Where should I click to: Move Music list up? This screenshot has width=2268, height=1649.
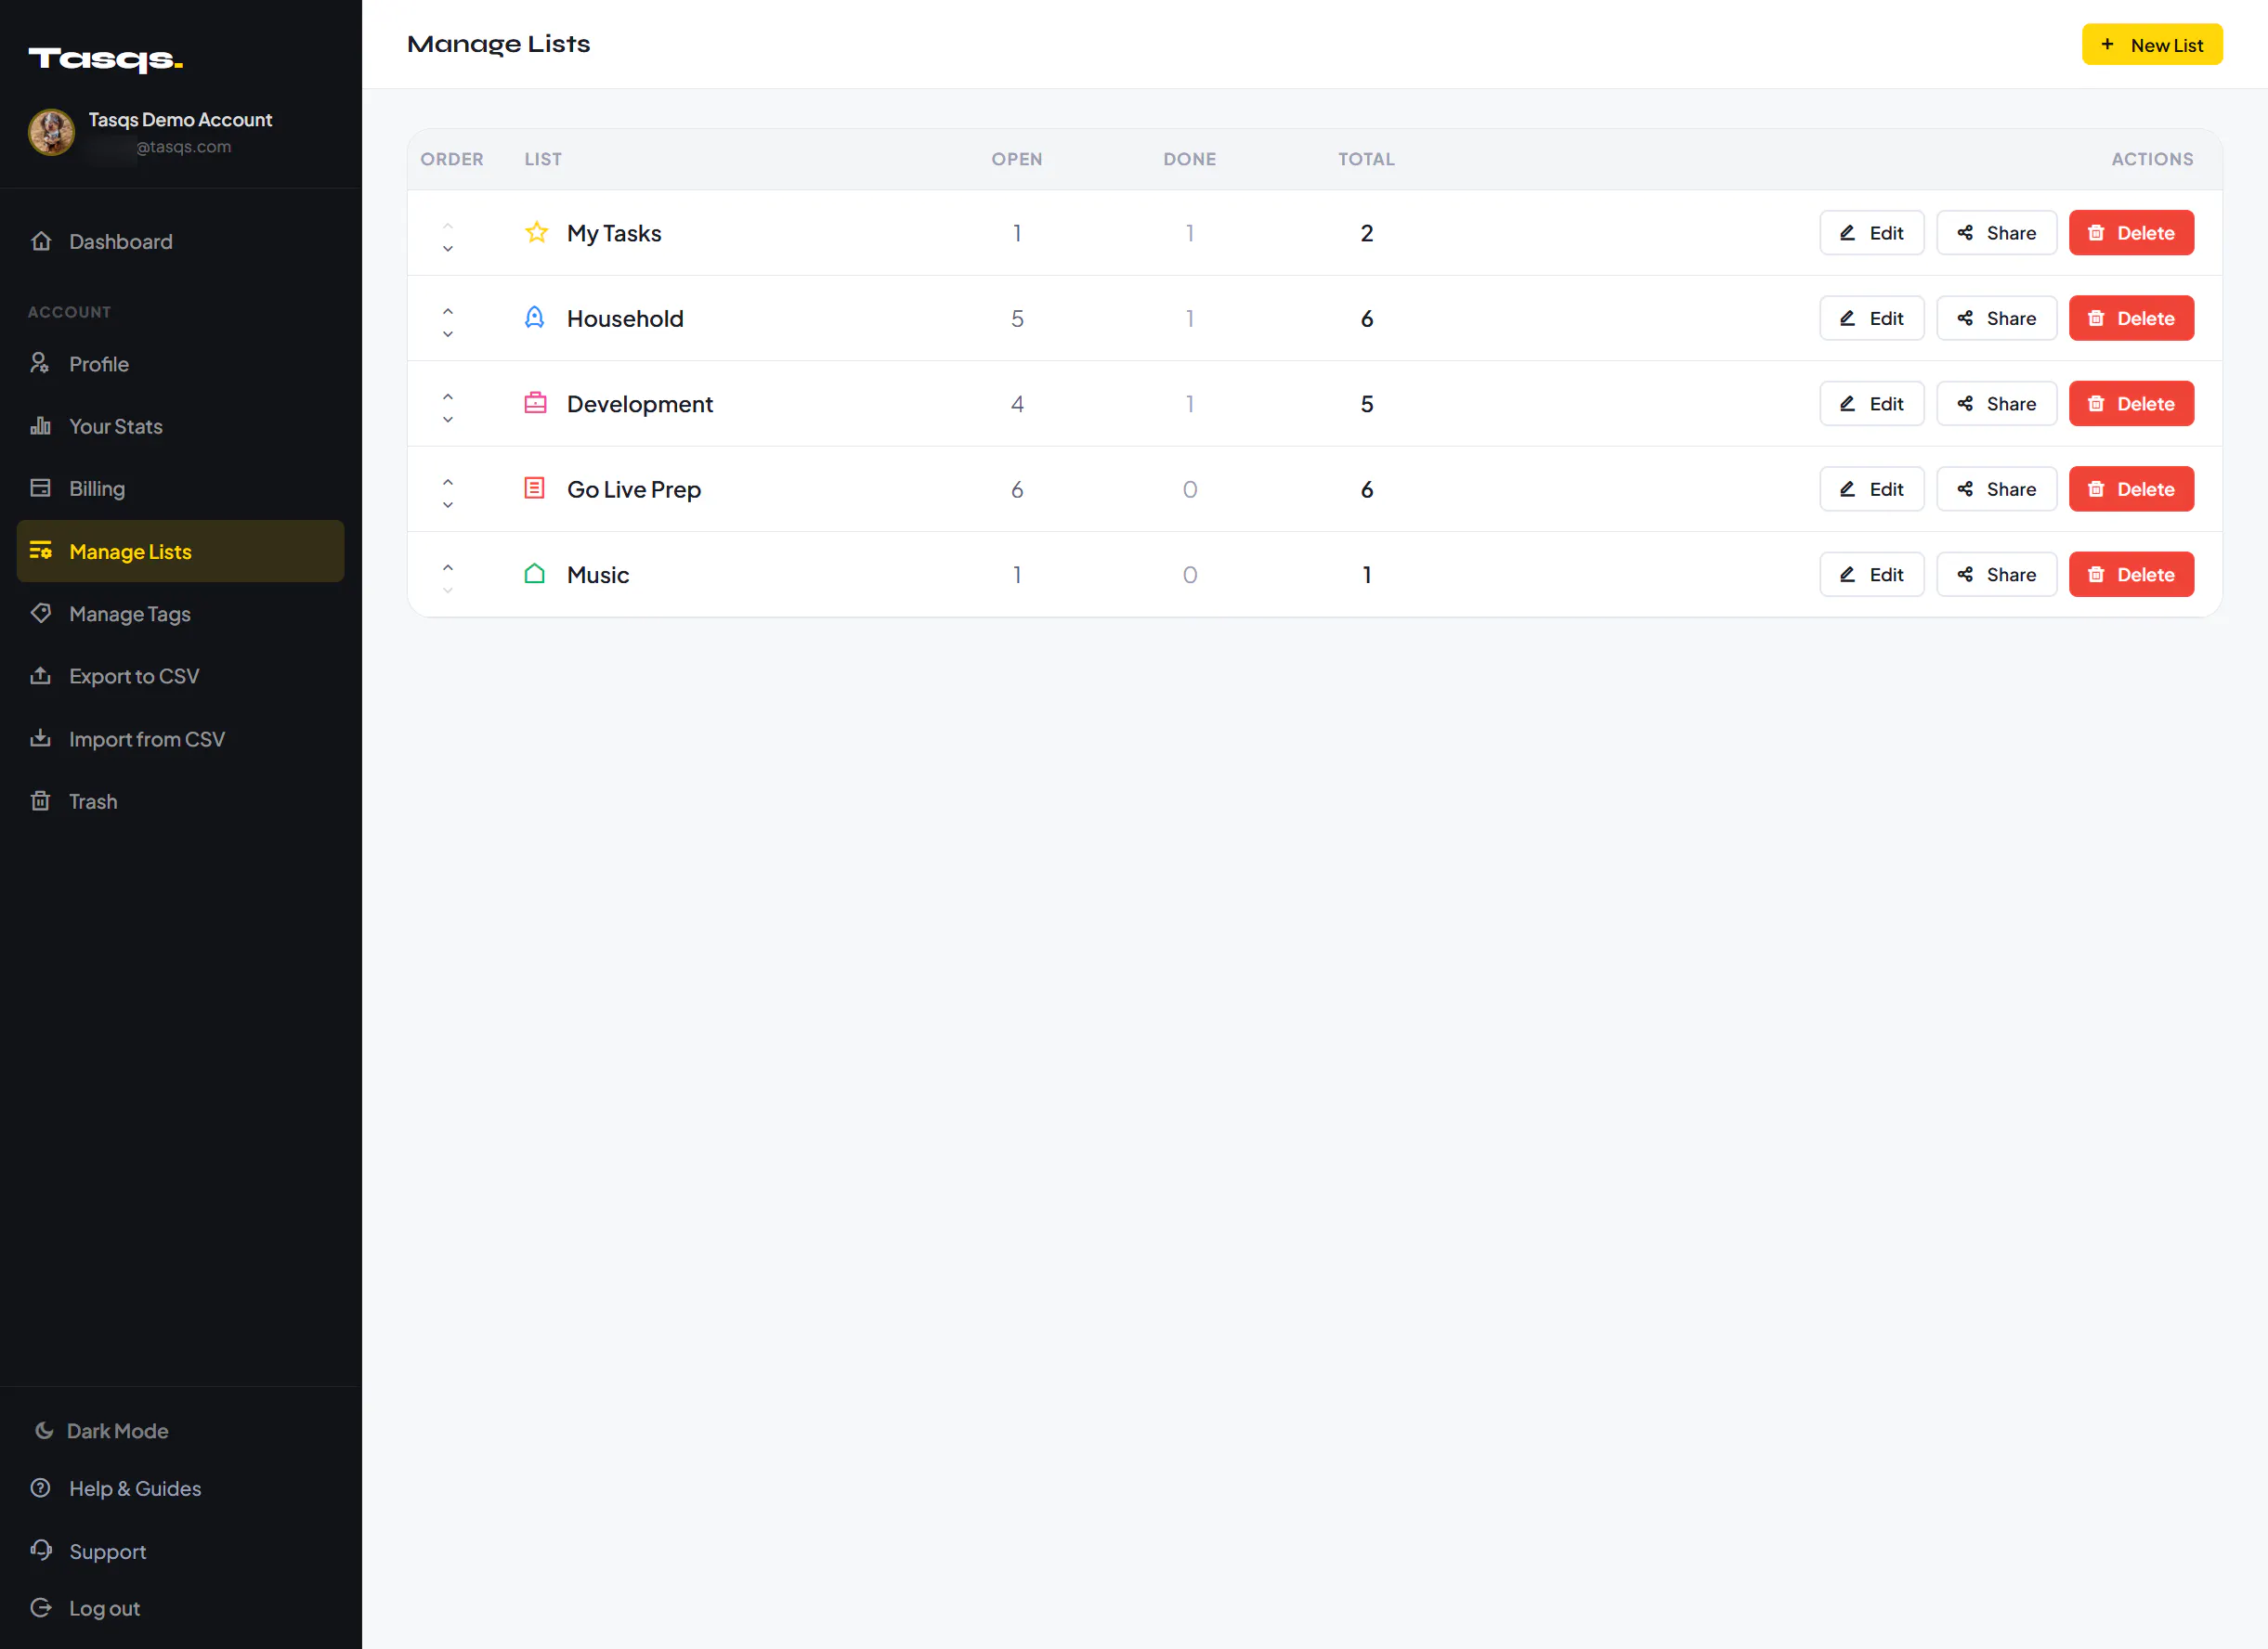click(448, 567)
